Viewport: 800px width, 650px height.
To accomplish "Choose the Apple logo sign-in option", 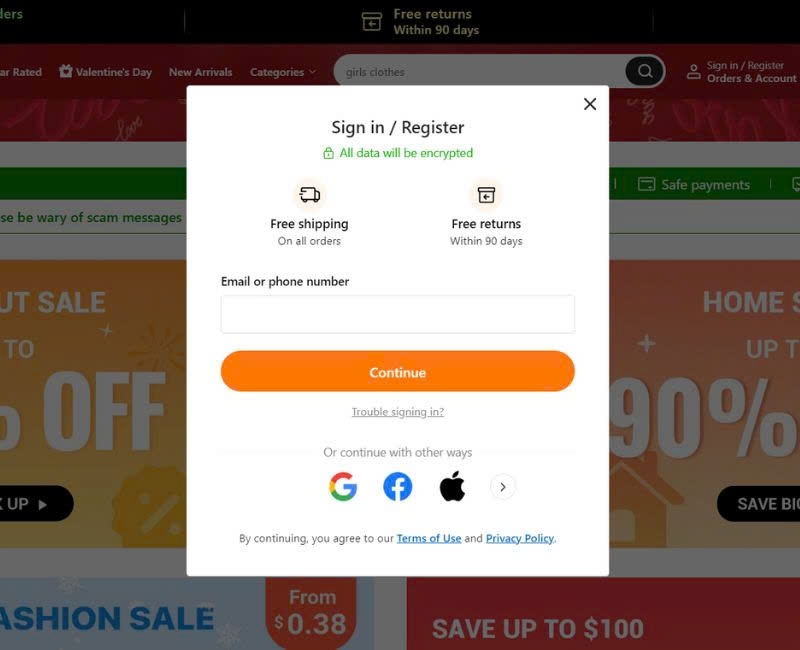I will (452, 486).
